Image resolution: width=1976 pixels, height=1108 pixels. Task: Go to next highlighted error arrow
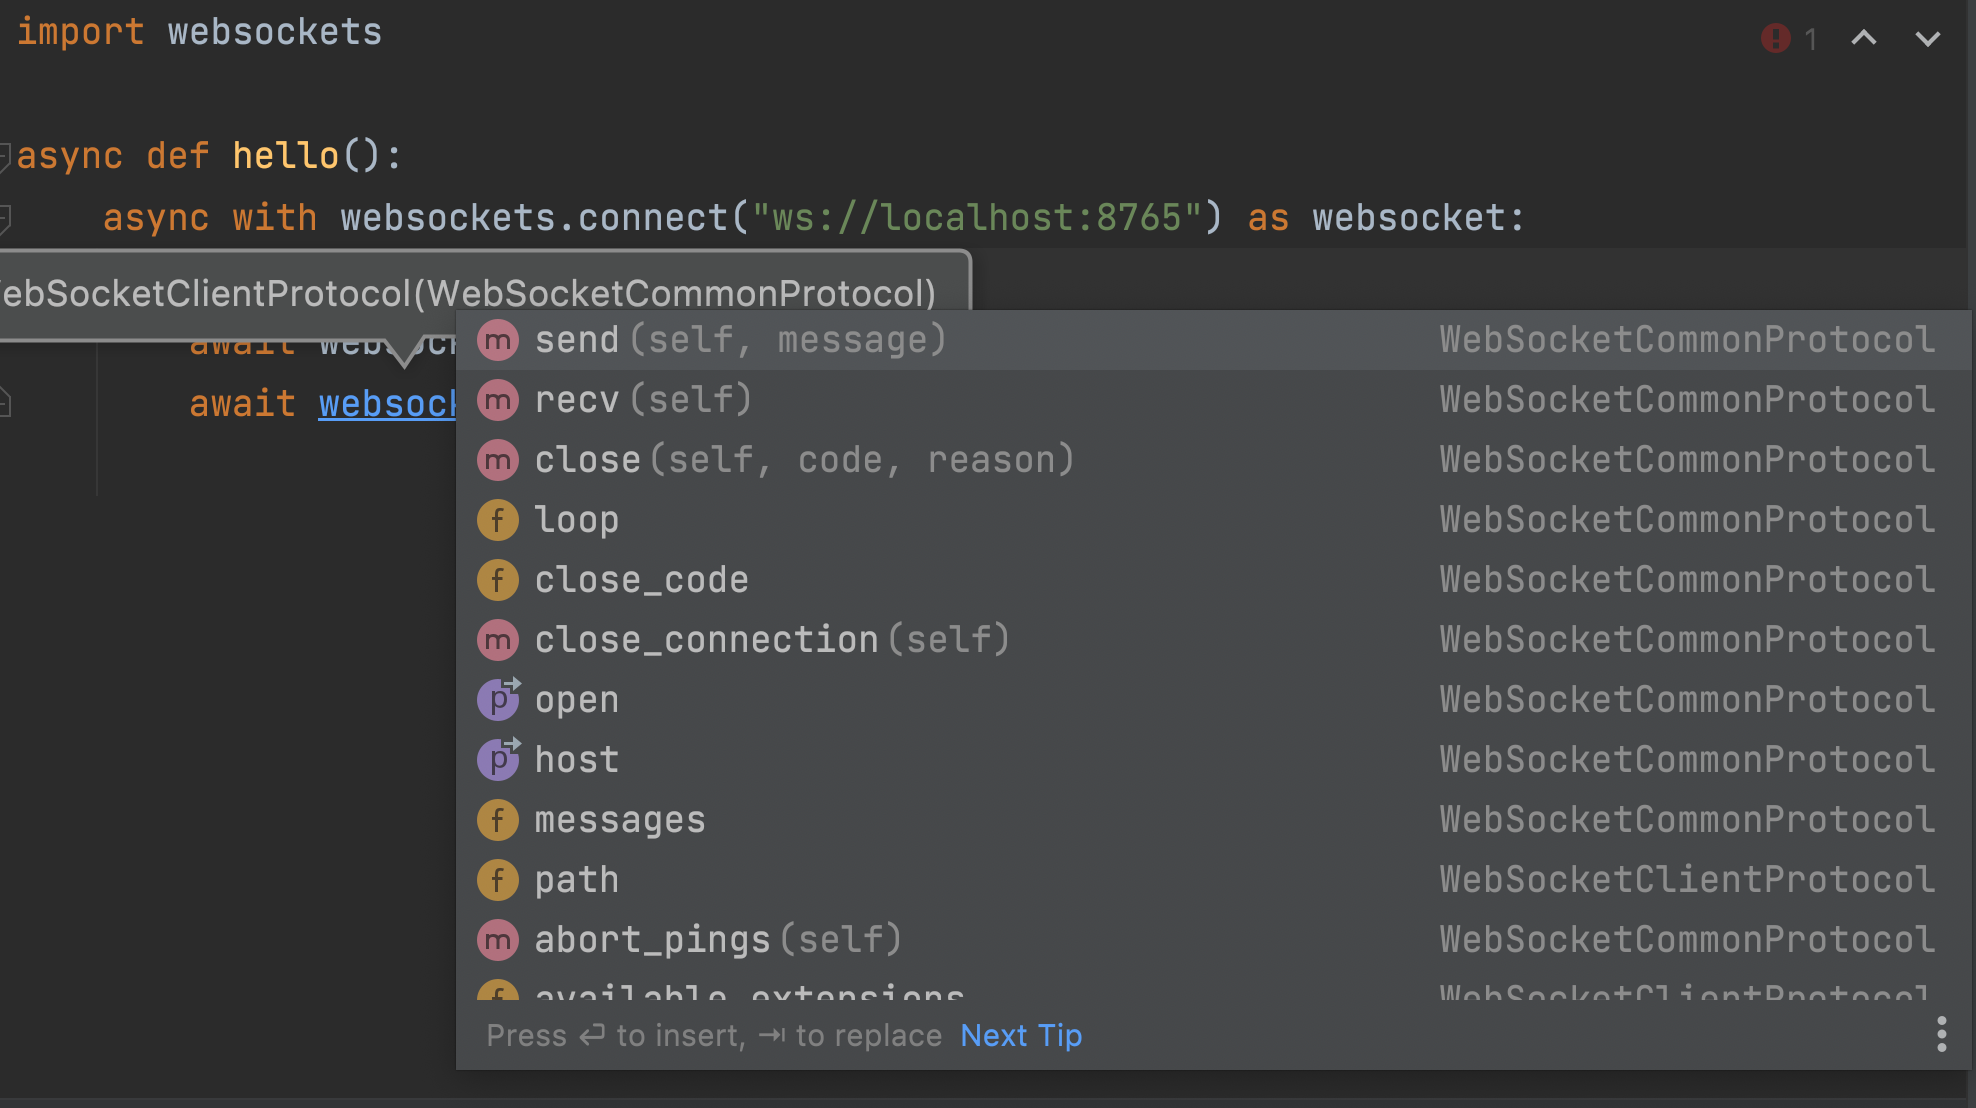(1927, 38)
